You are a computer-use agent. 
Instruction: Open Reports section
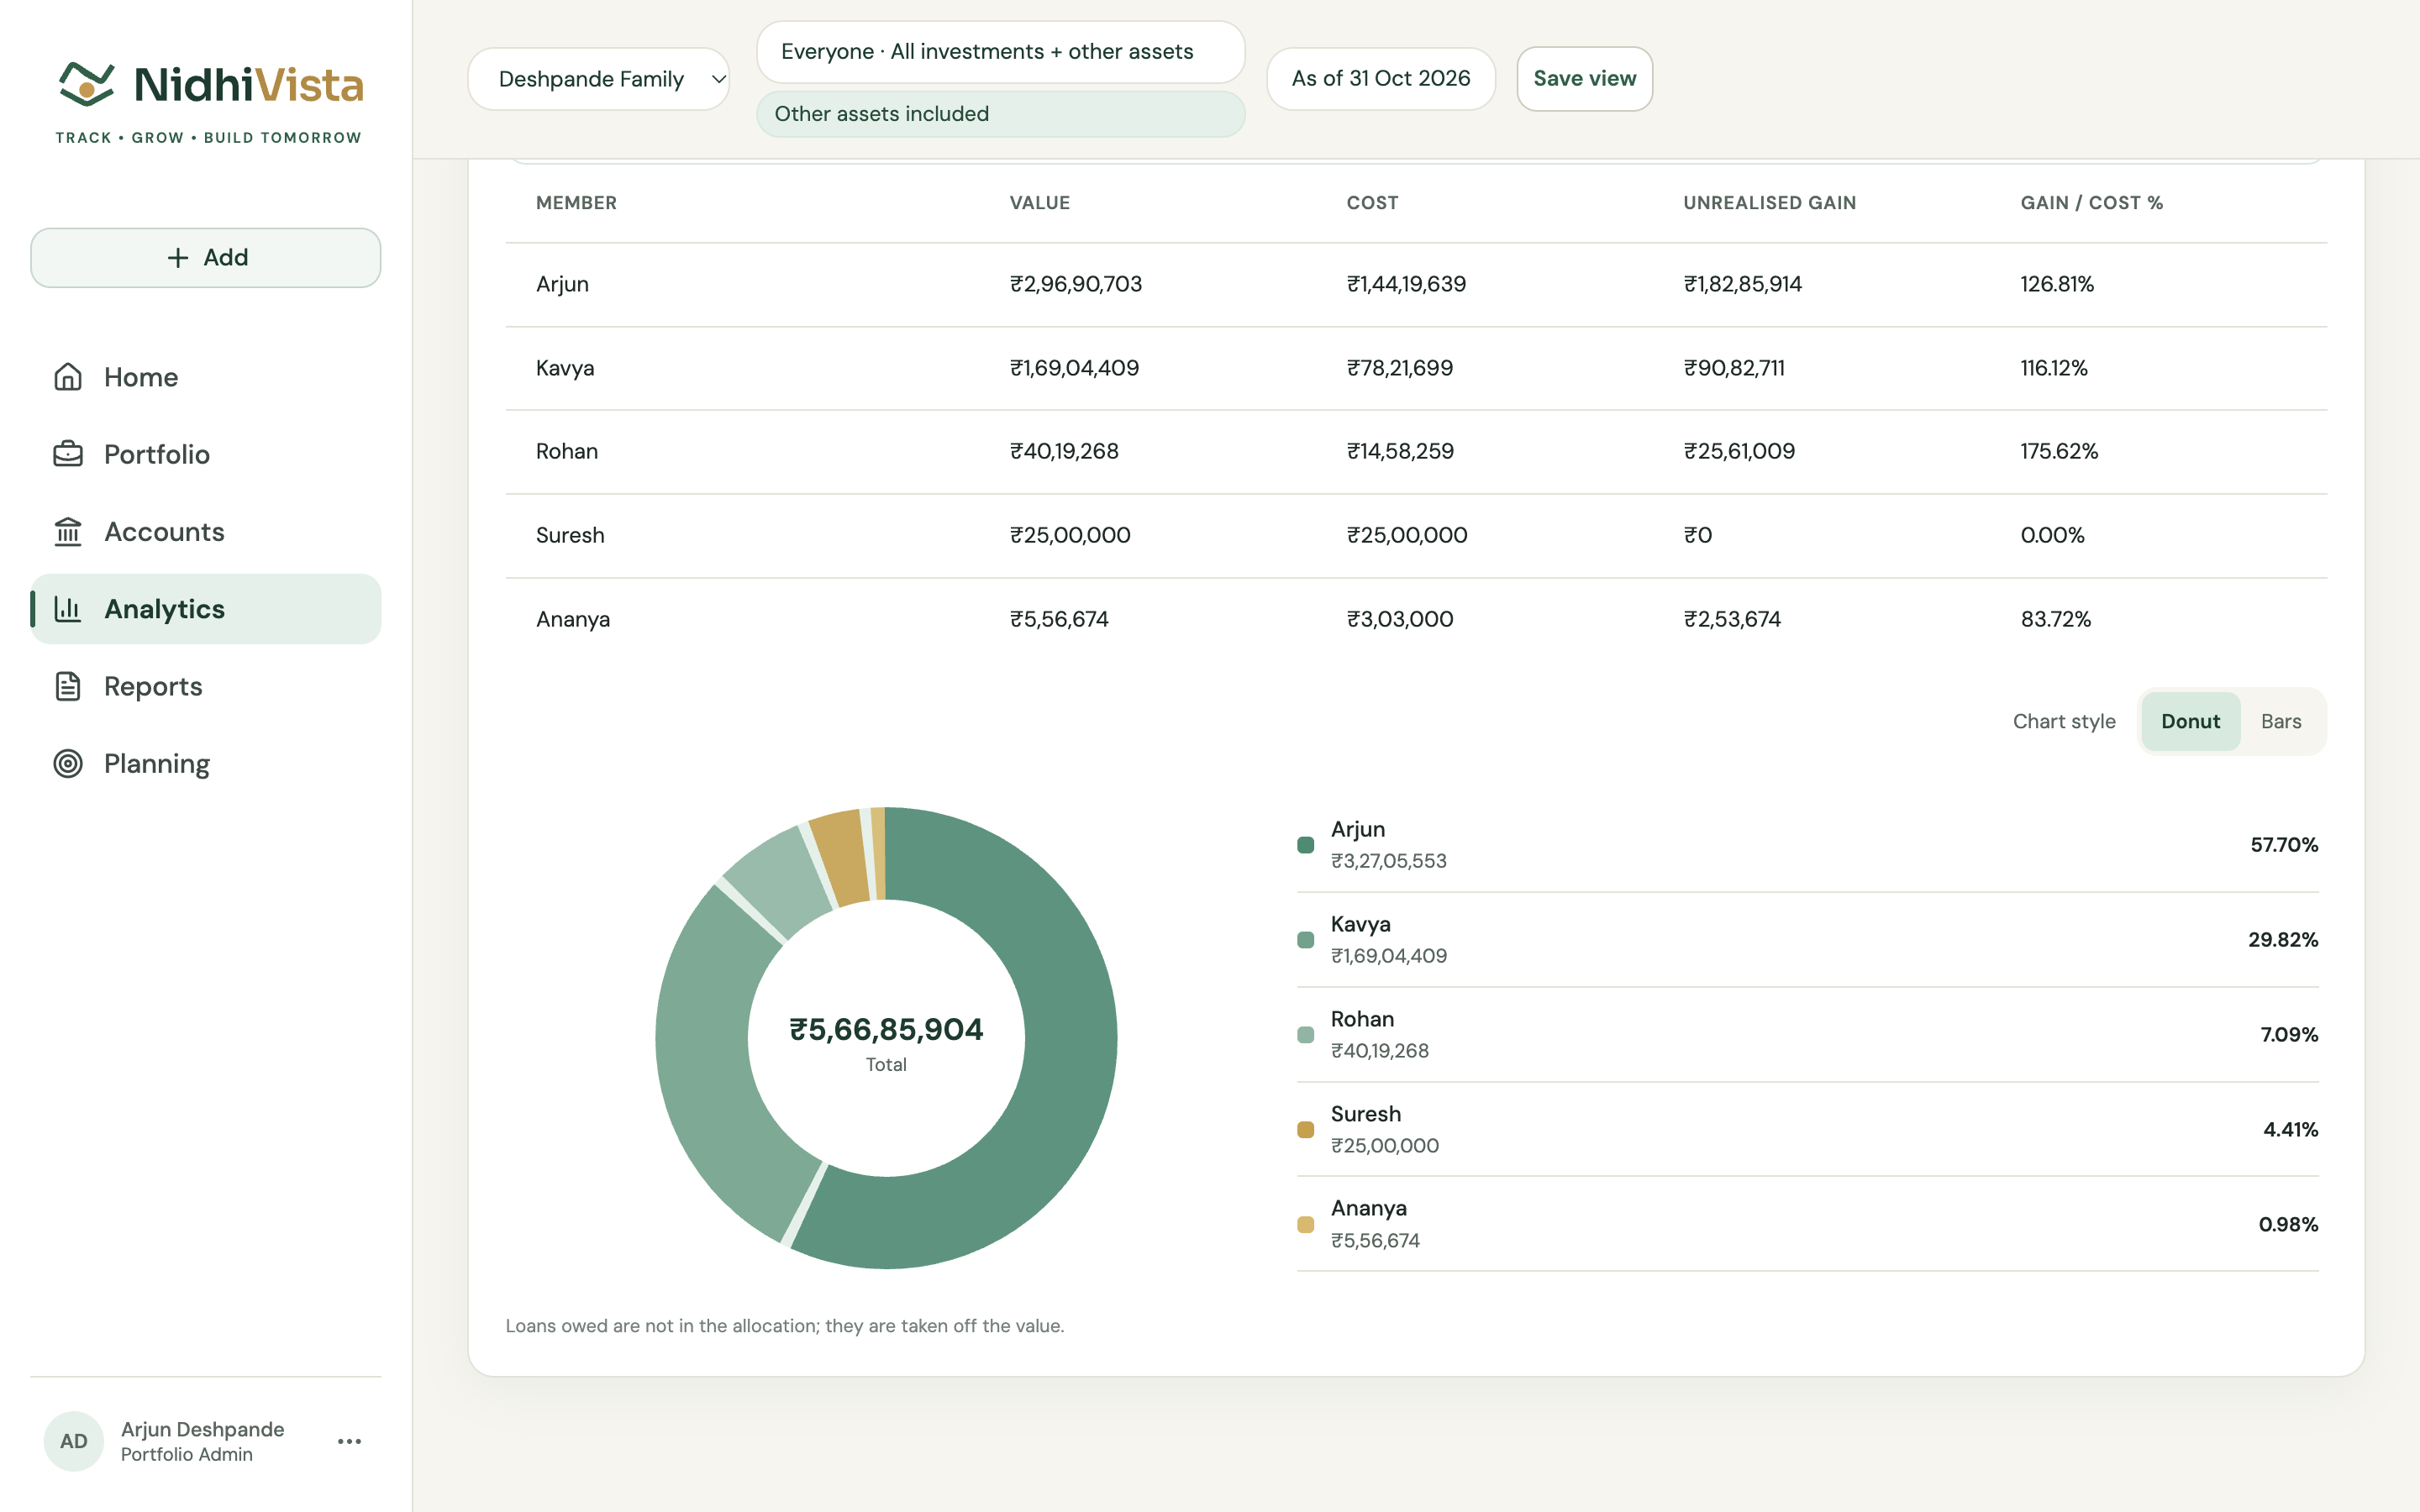(206, 686)
